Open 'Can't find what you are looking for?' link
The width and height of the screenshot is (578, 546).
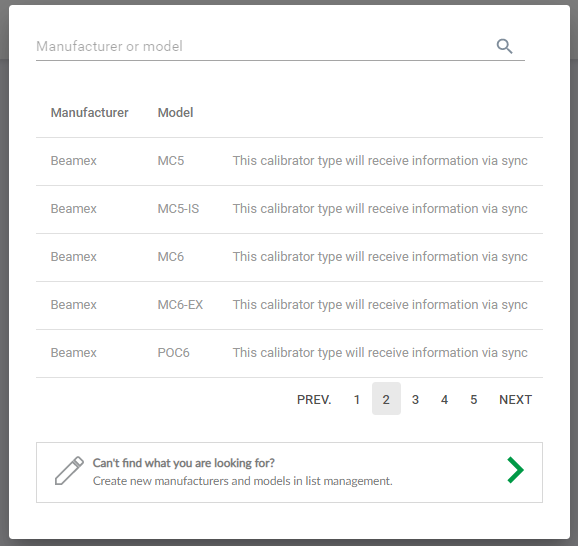pyautogui.click(x=184, y=463)
